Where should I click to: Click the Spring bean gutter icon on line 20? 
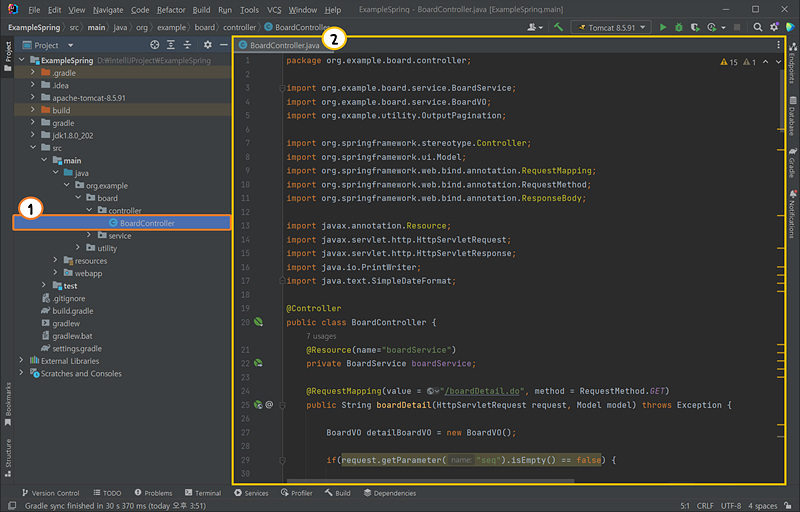pos(259,322)
